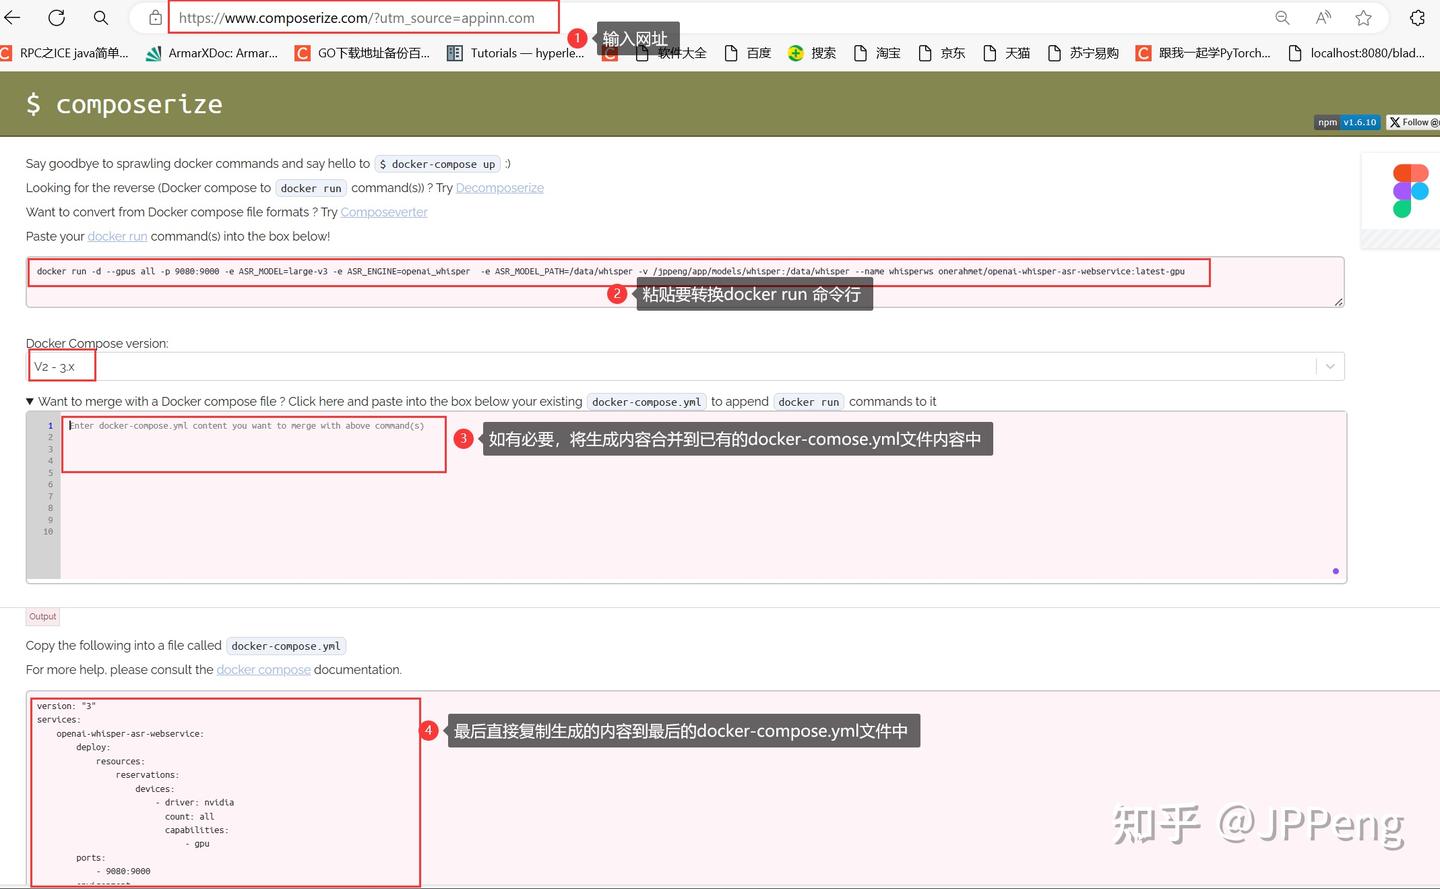Select the Output label above the results
This screenshot has width=1440, height=889.
click(42, 616)
